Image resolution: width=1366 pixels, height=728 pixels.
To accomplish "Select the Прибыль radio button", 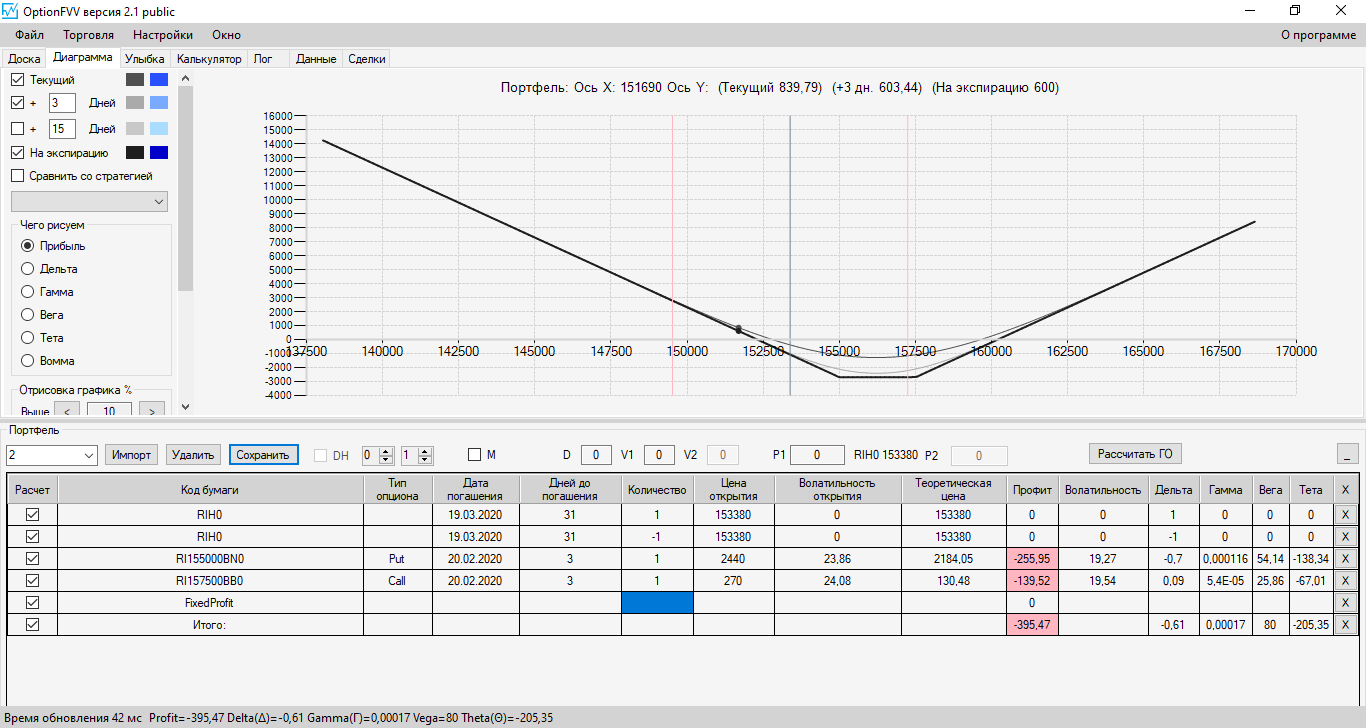I will [x=28, y=246].
